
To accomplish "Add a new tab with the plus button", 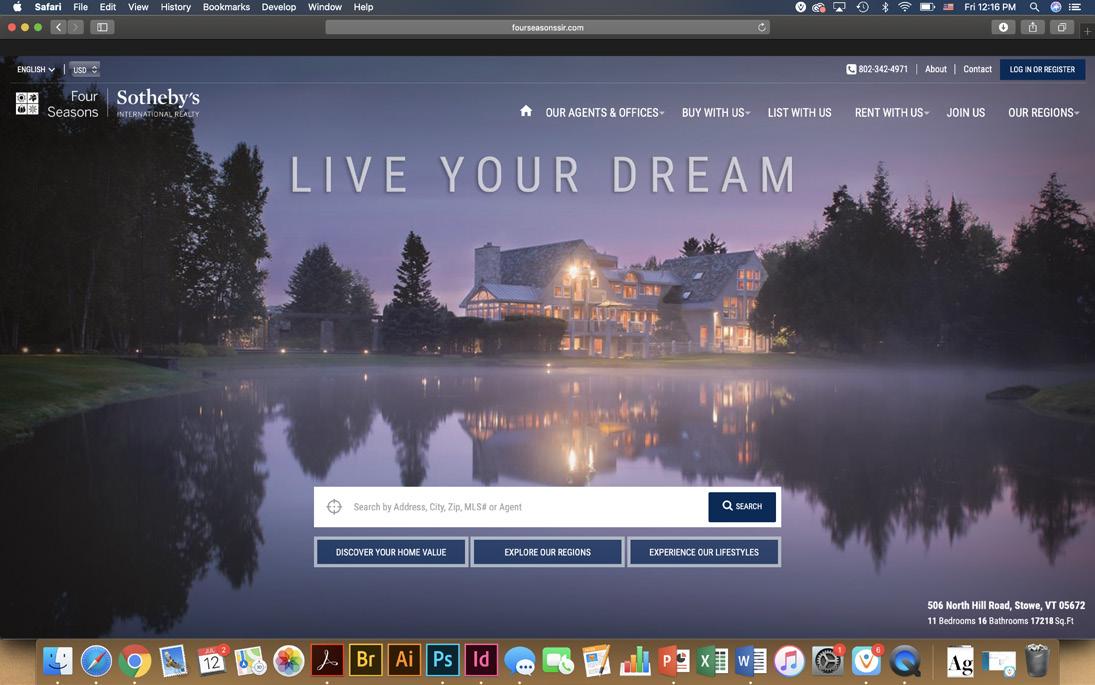I will [x=1087, y=31].
